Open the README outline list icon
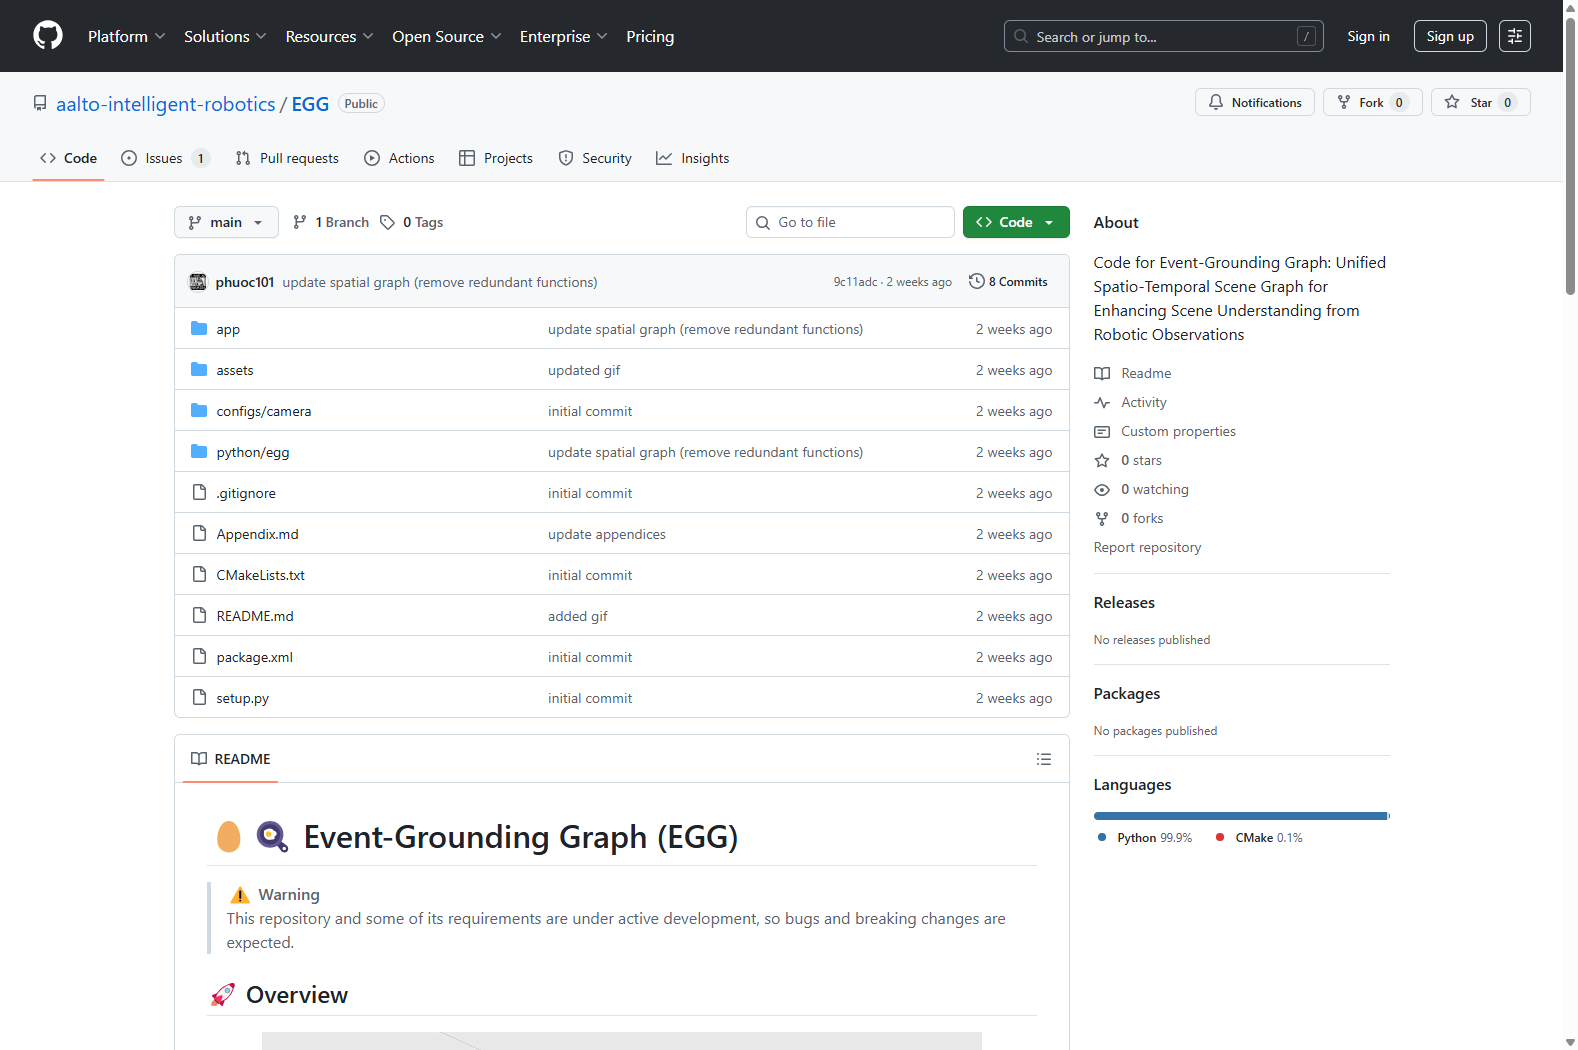The width and height of the screenshot is (1578, 1050). click(1044, 759)
